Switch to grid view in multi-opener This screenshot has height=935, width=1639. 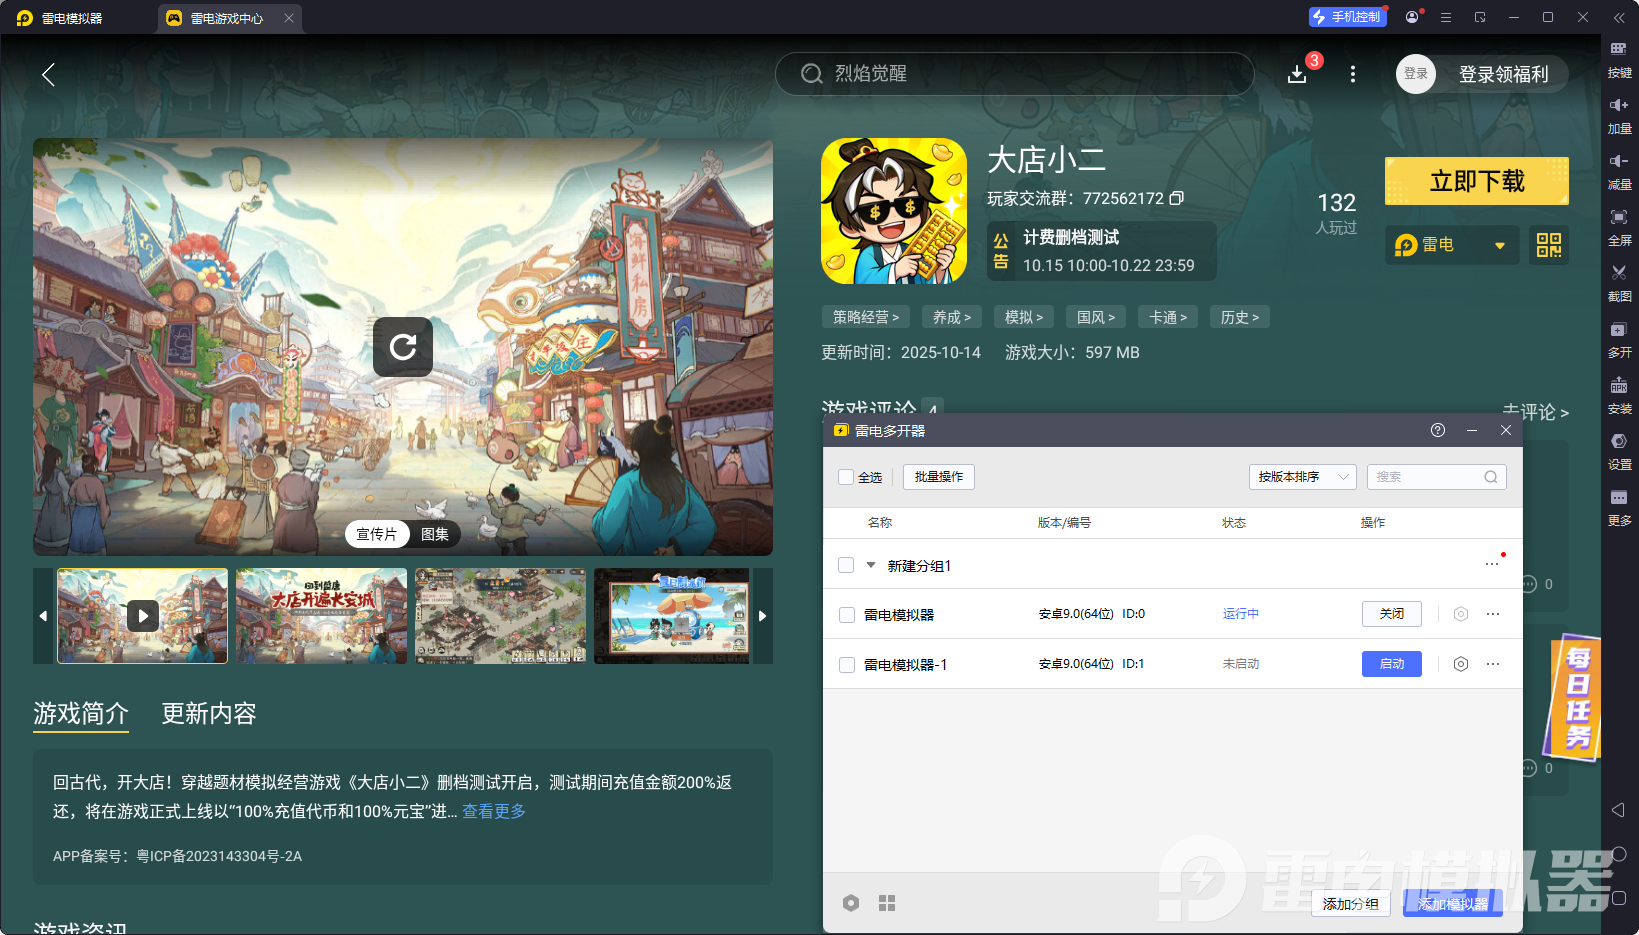[887, 903]
